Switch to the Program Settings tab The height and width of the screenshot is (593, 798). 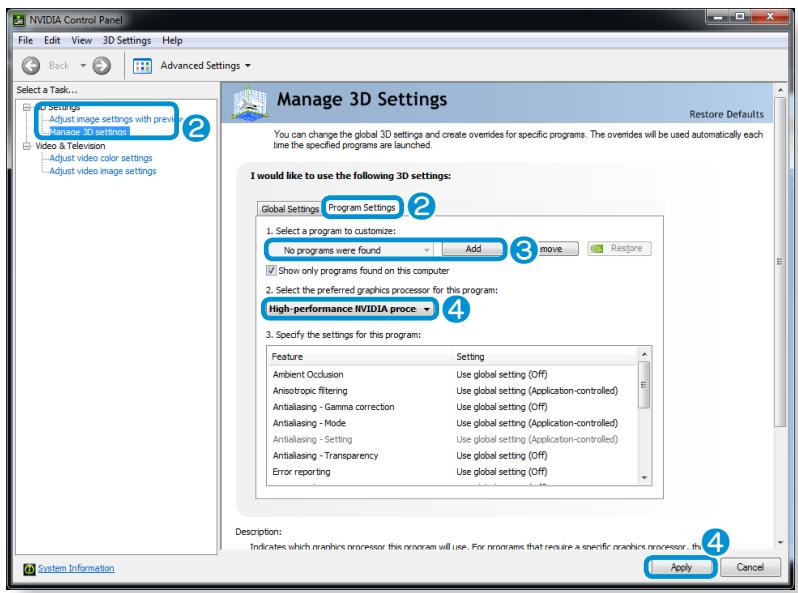click(362, 207)
